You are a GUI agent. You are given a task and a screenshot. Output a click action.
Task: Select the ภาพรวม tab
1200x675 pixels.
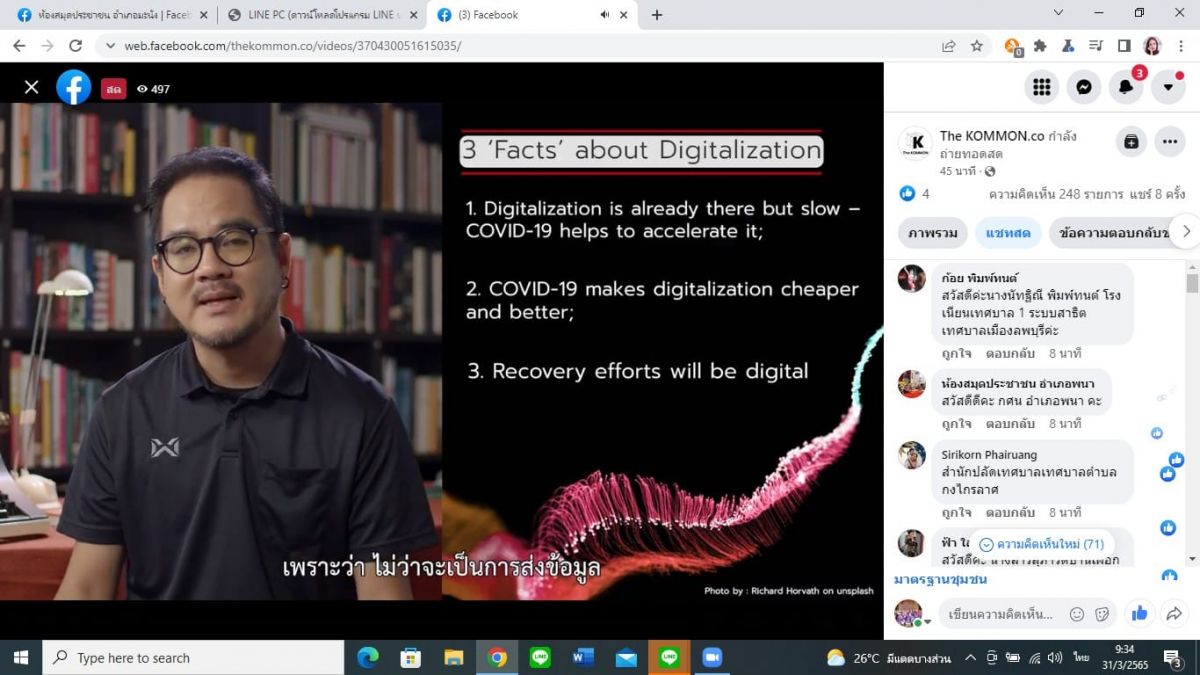click(933, 233)
